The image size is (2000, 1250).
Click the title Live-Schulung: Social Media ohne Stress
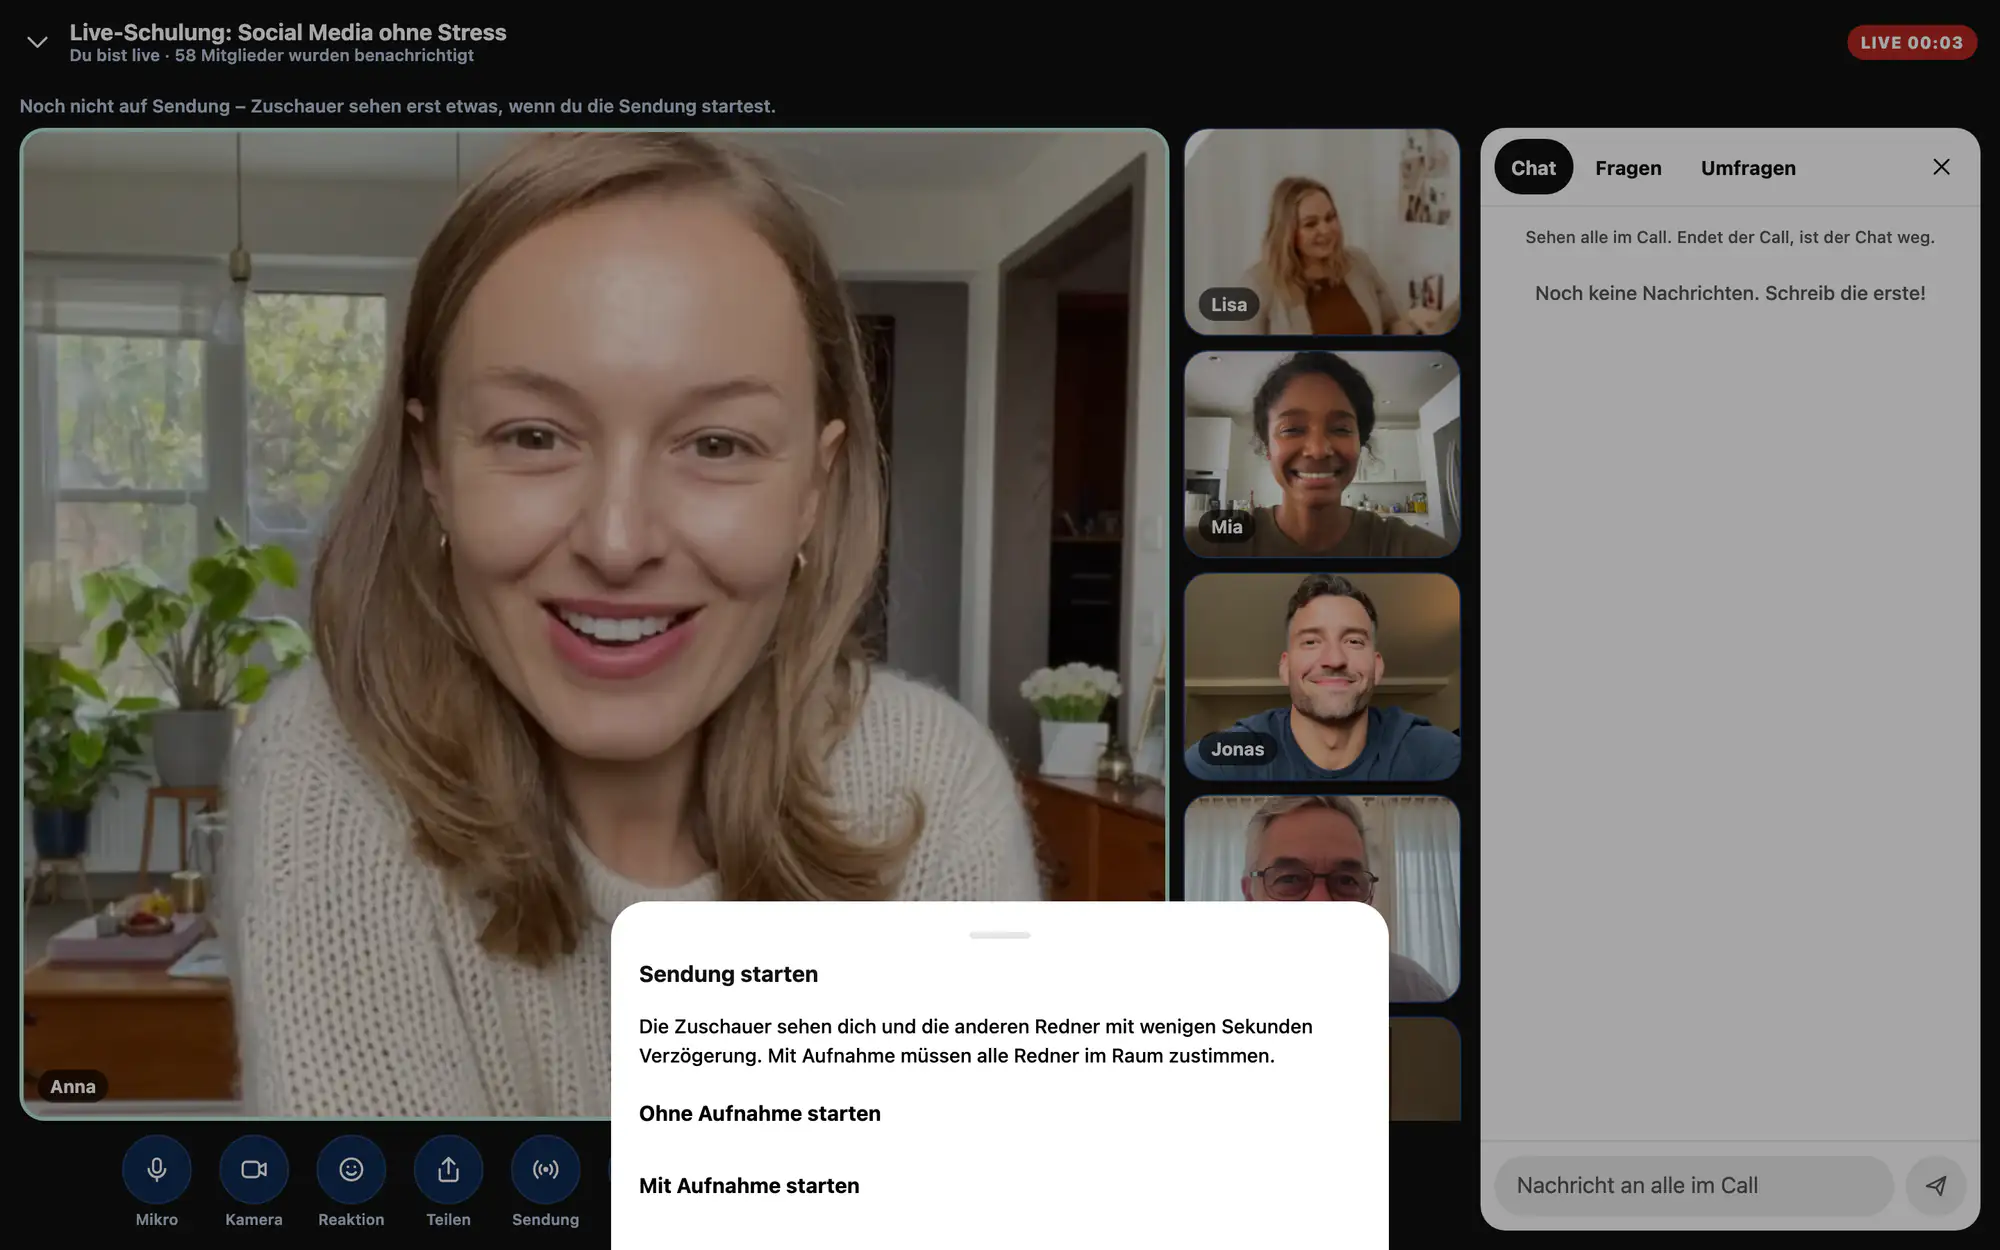[x=288, y=32]
